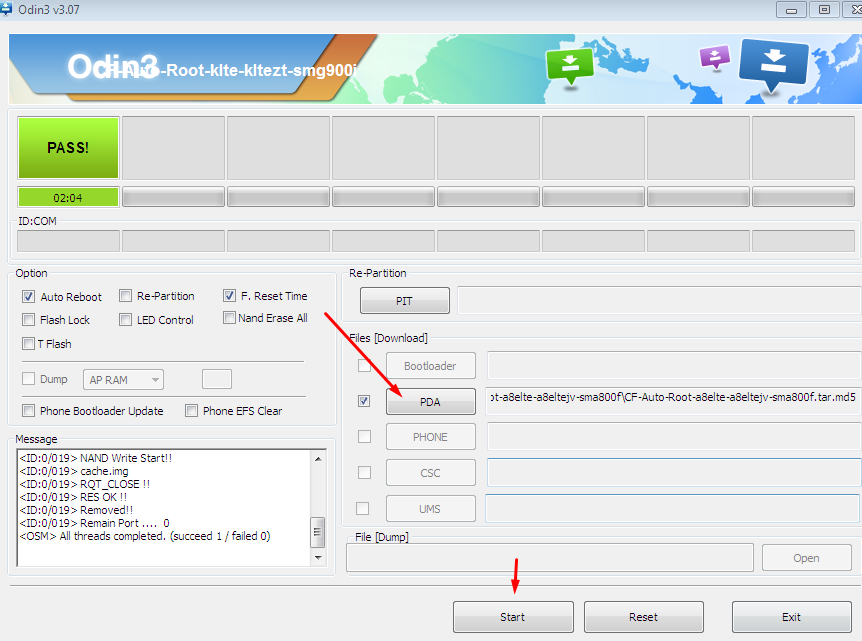
Task: Click the CSC file button
Action: click(430, 473)
